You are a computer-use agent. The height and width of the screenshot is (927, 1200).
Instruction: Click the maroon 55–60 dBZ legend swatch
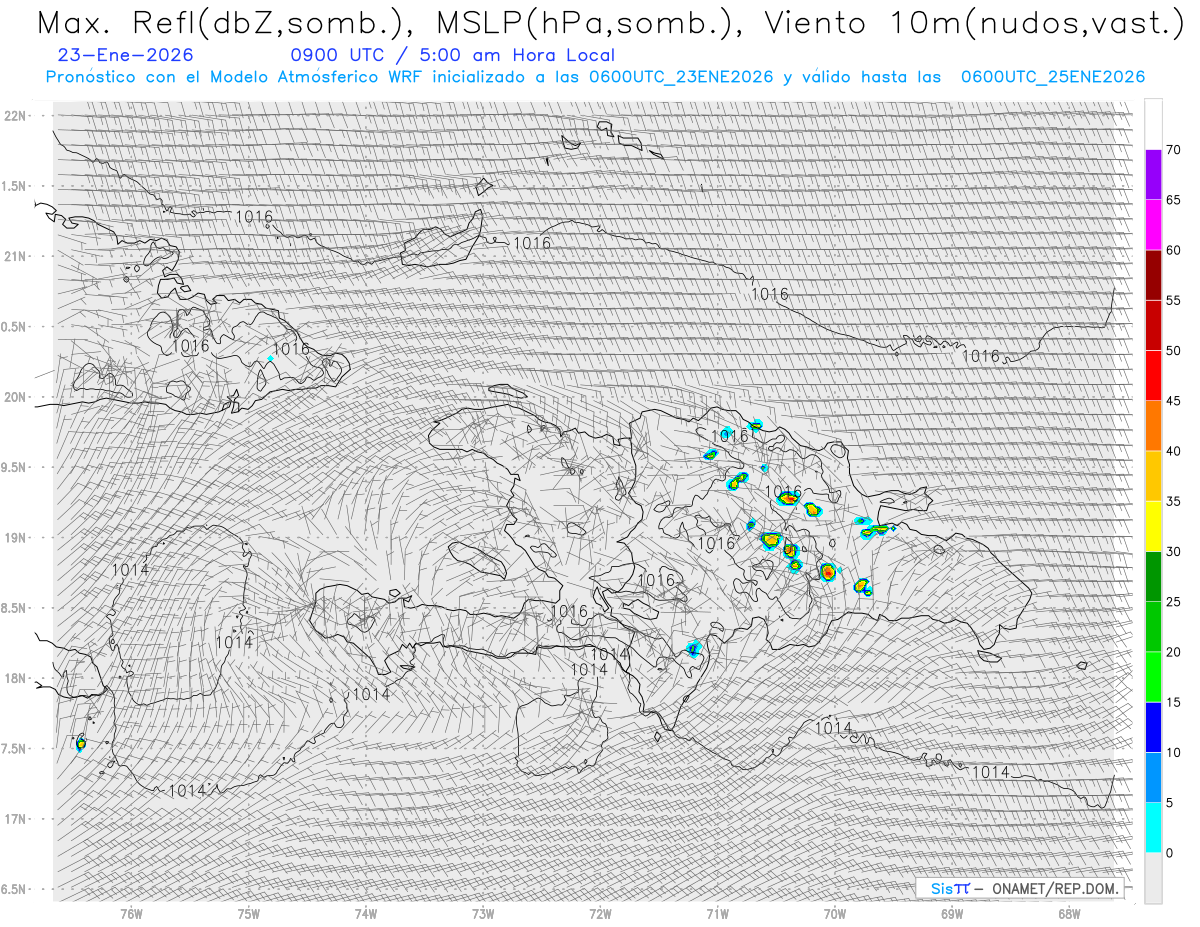(x=1153, y=275)
